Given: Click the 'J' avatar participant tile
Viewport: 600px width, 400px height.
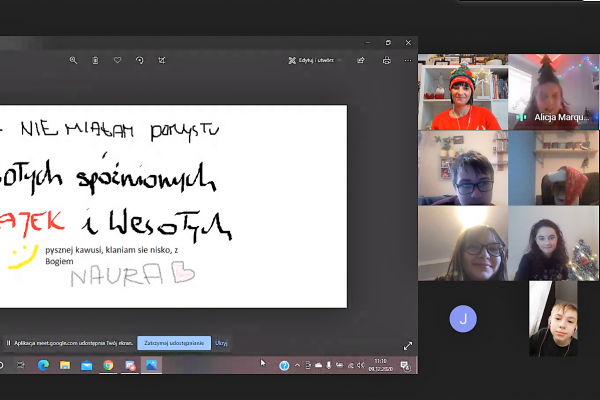Looking at the screenshot, I should tap(463, 319).
